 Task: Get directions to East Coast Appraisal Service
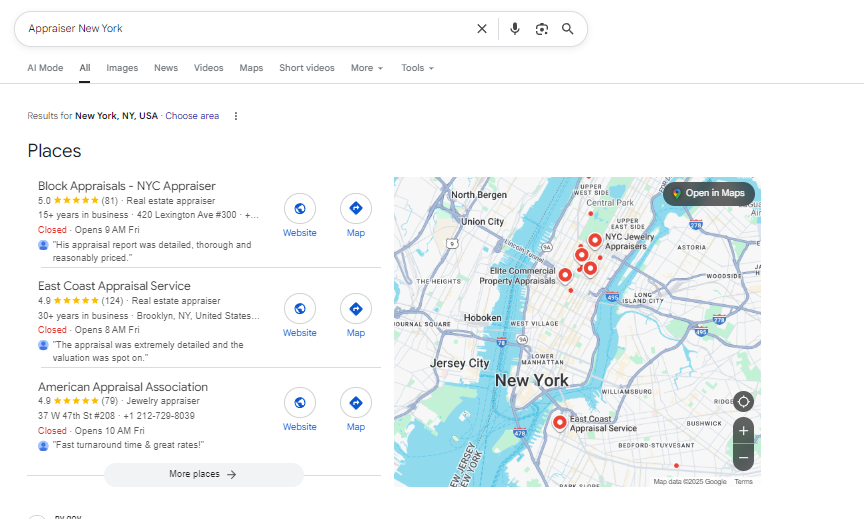click(x=355, y=309)
